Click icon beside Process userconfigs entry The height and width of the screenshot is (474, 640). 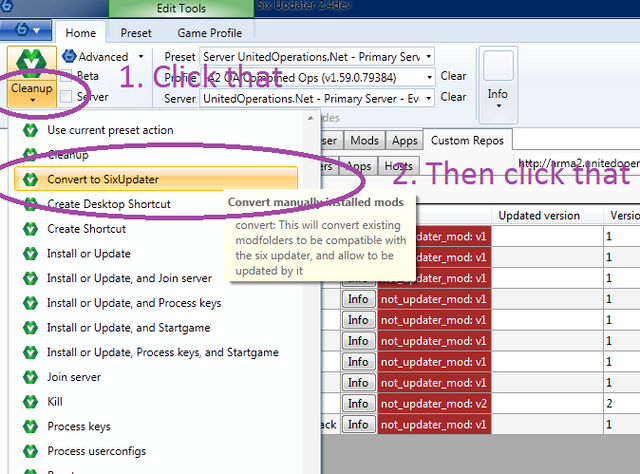(30, 451)
